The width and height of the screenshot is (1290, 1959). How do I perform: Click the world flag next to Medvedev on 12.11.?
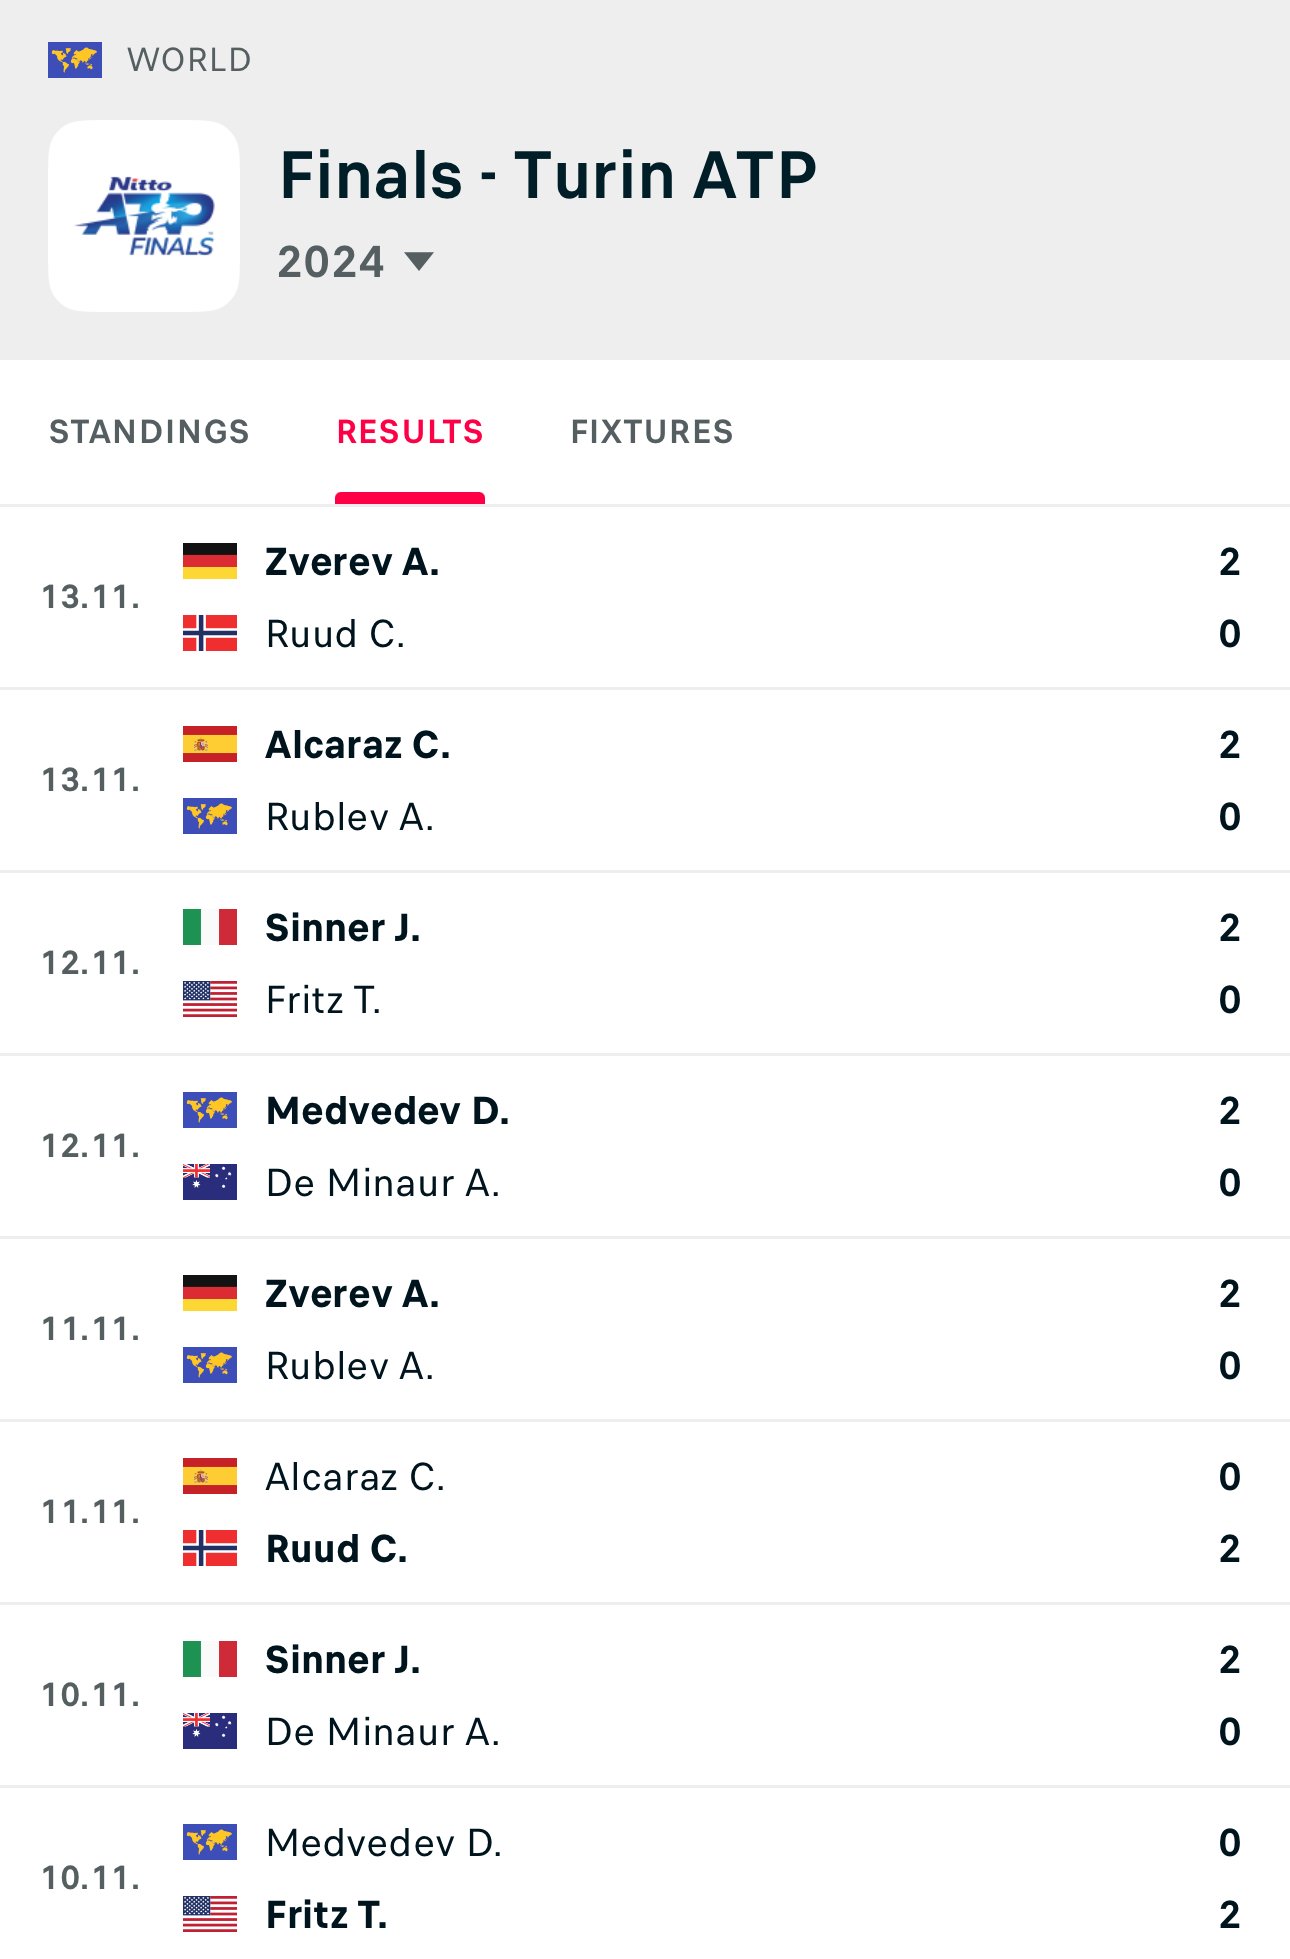[210, 1110]
